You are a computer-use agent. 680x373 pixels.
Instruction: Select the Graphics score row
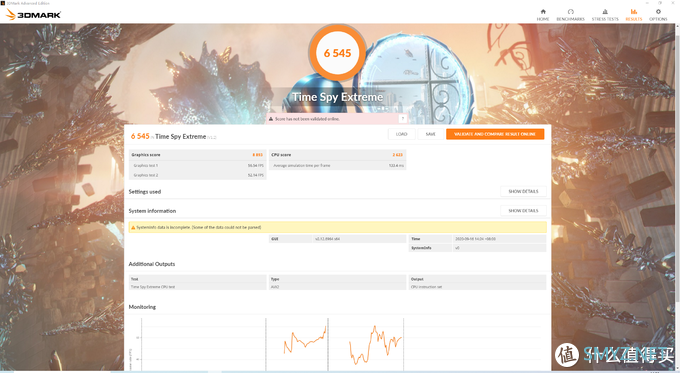tap(197, 155)
